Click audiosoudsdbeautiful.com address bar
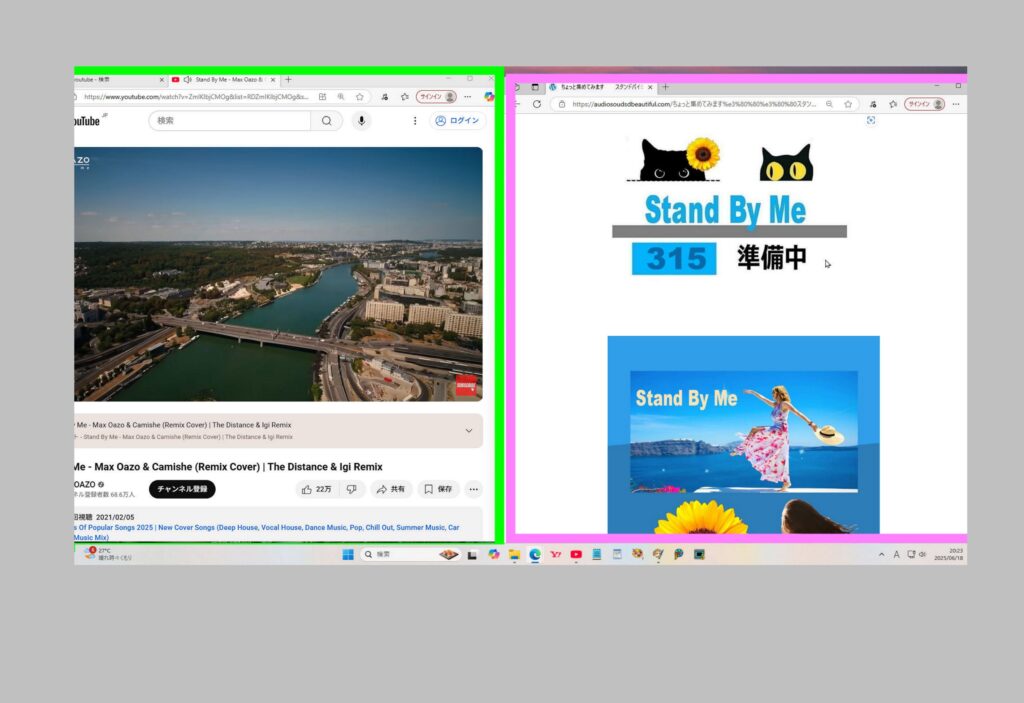The height and width of the screenshot is (703, 1024). click(694, 104)
